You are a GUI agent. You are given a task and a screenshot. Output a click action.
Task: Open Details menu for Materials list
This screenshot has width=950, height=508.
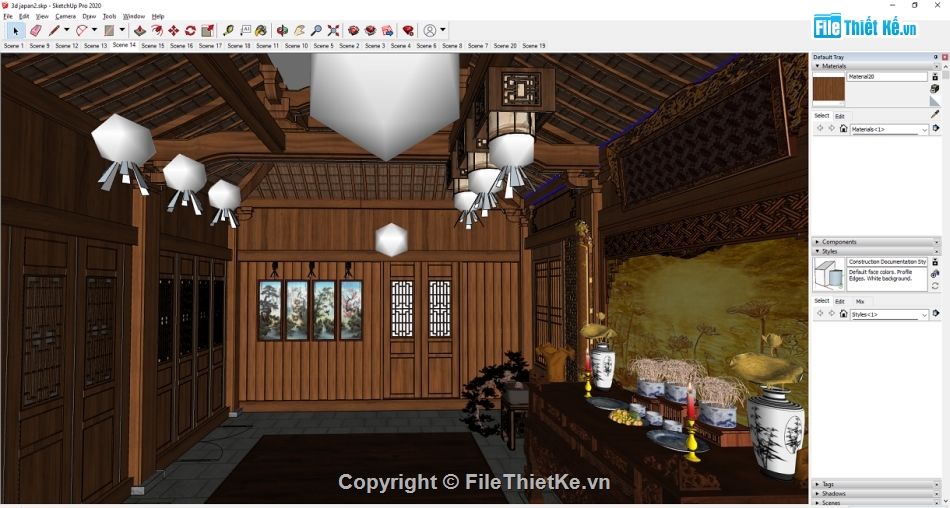tap(936, 129)
